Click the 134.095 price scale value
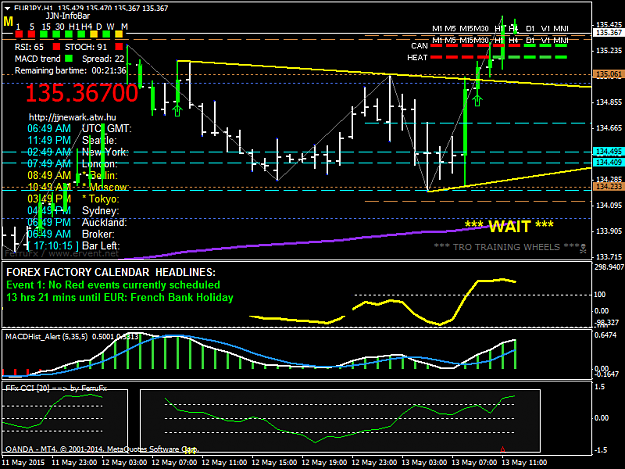 point(609,205)
